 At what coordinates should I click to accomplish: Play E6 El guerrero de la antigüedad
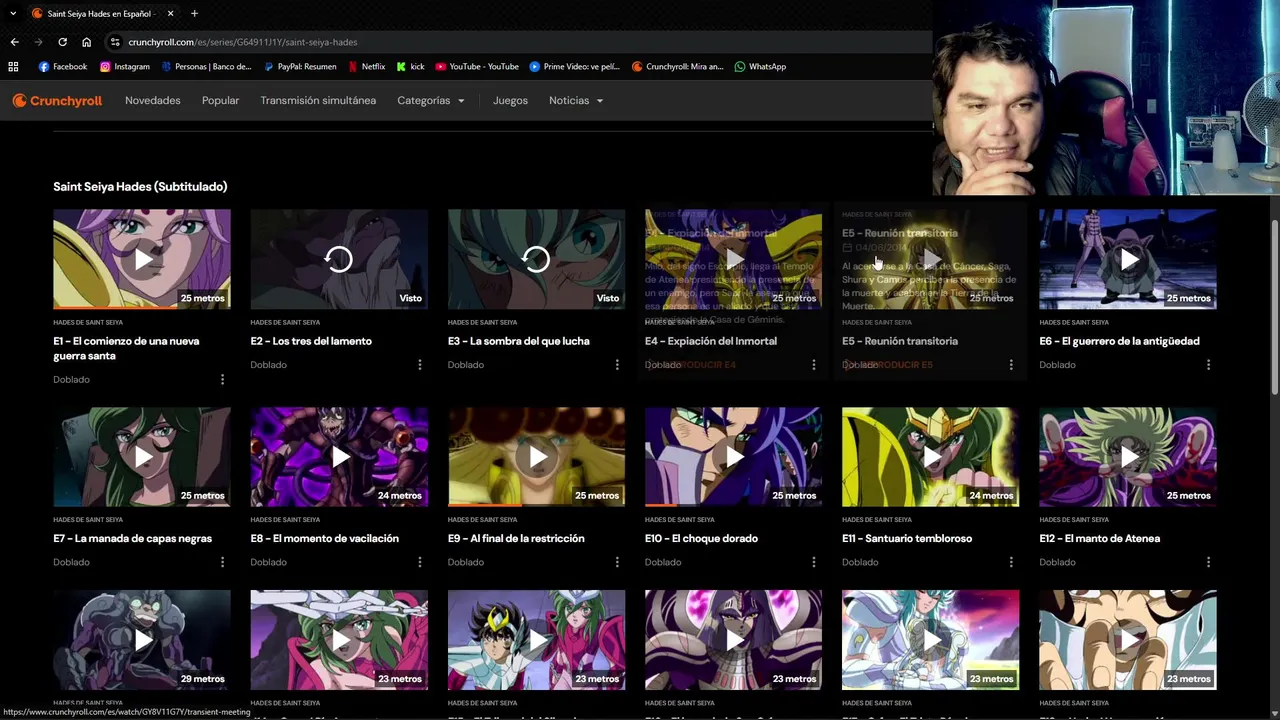tap(1128, 259)
